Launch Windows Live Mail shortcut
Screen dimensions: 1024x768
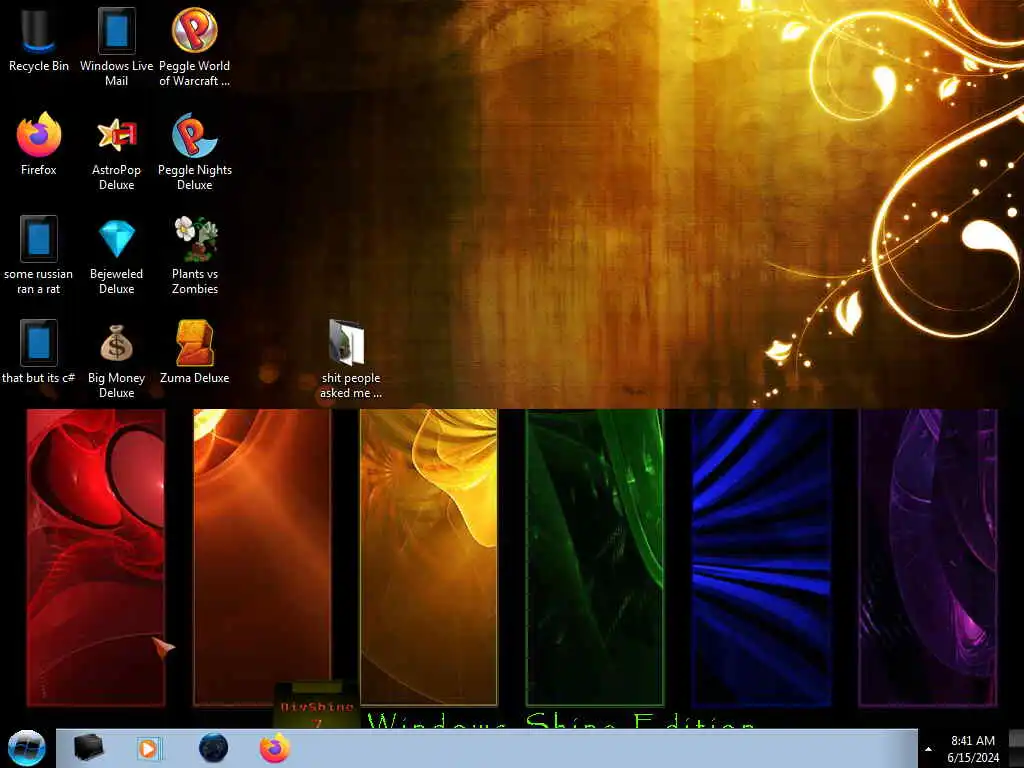click(x=116, y=47)
